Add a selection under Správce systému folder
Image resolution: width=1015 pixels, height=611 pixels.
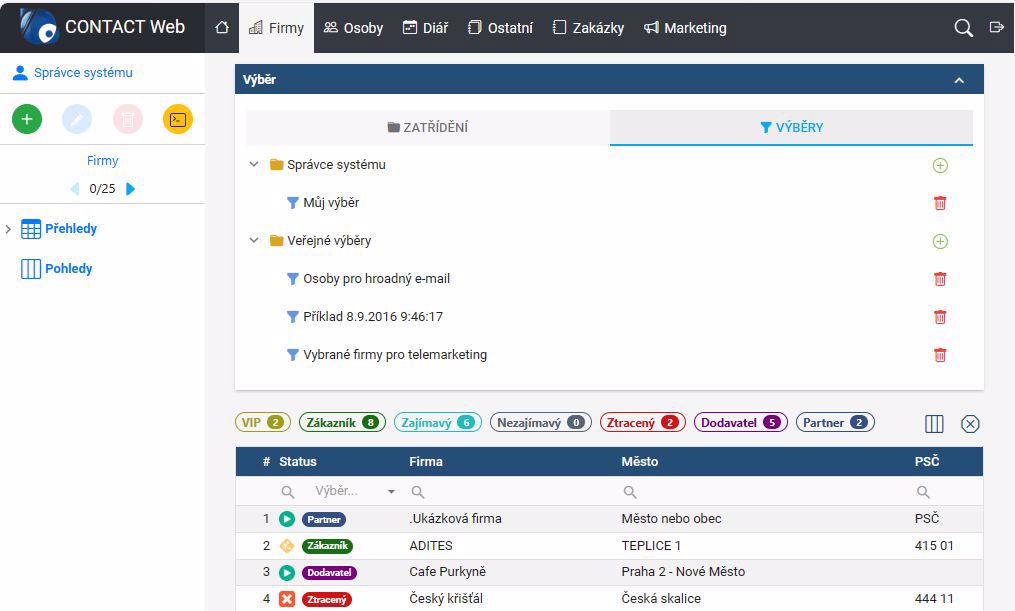pyautogui.click(x=940, y=166)
